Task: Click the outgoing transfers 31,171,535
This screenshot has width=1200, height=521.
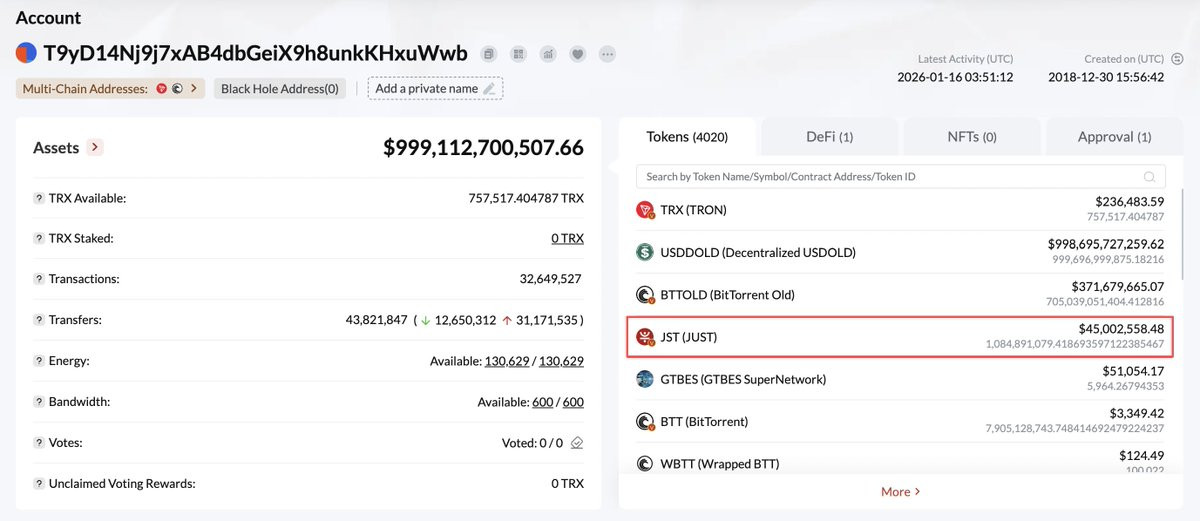Action: (x=547, y=320)
